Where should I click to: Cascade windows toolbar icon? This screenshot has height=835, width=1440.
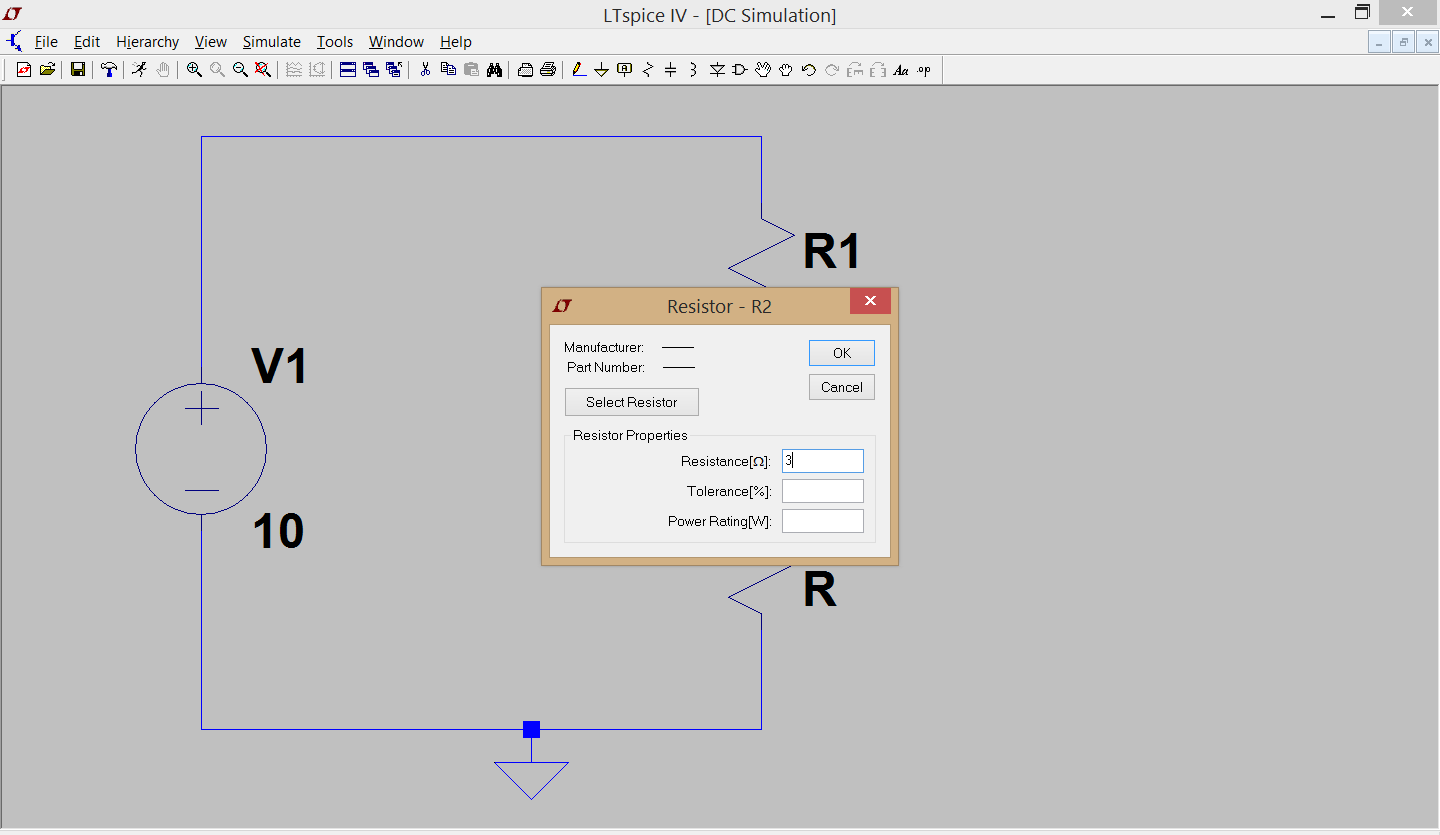[x=371, y=70]
